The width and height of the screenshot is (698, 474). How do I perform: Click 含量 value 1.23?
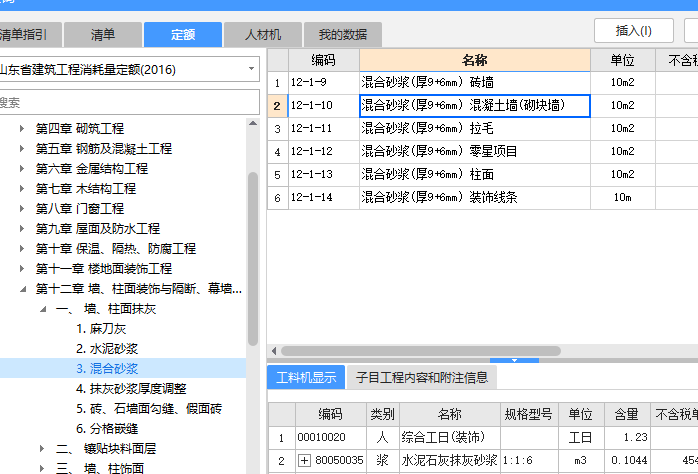626,438
